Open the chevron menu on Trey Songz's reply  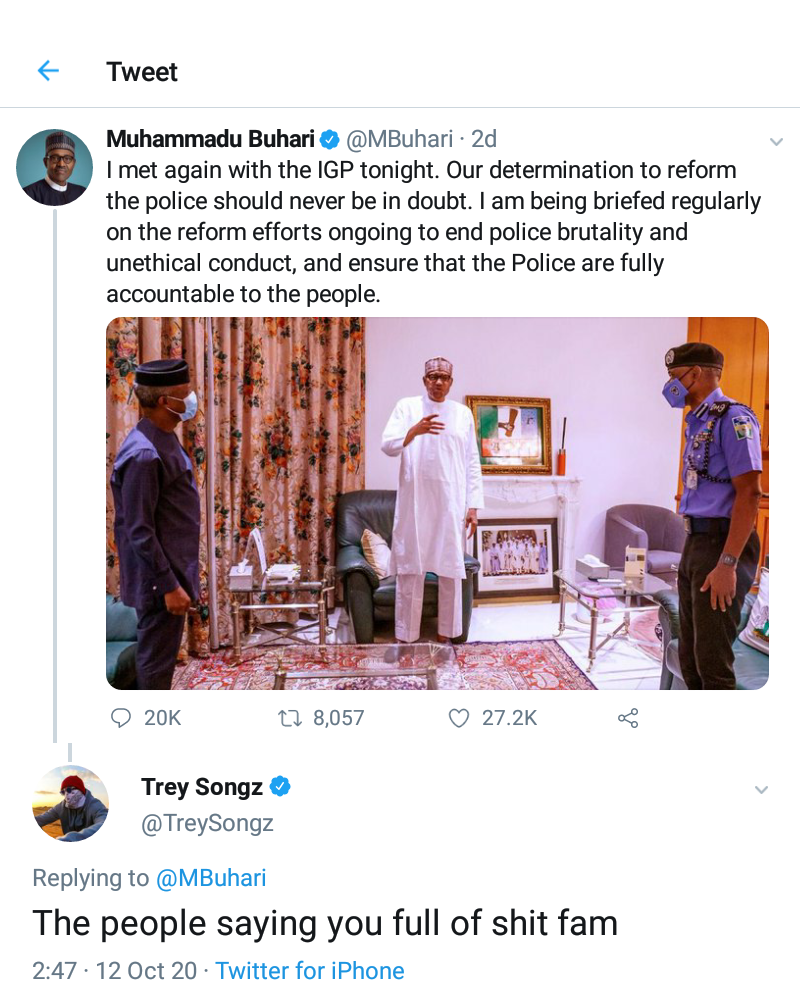pos(761,789)
